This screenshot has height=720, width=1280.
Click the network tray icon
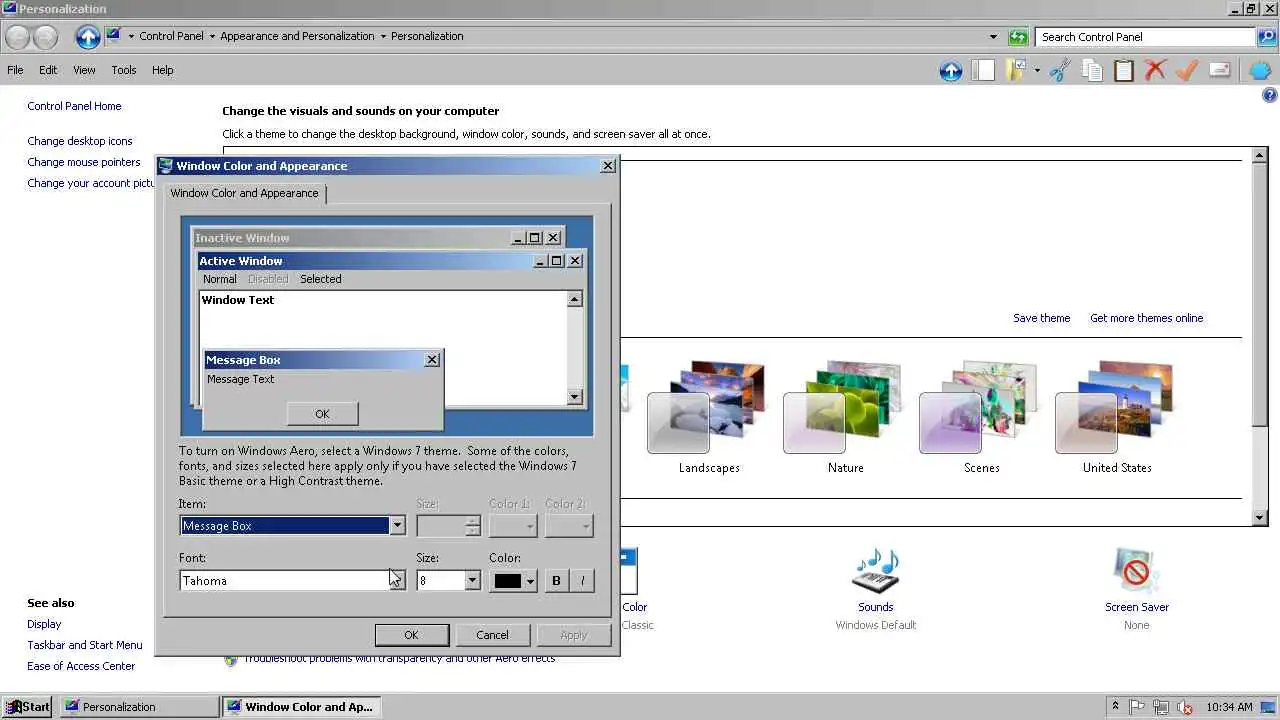click(x=1161, y=707)
